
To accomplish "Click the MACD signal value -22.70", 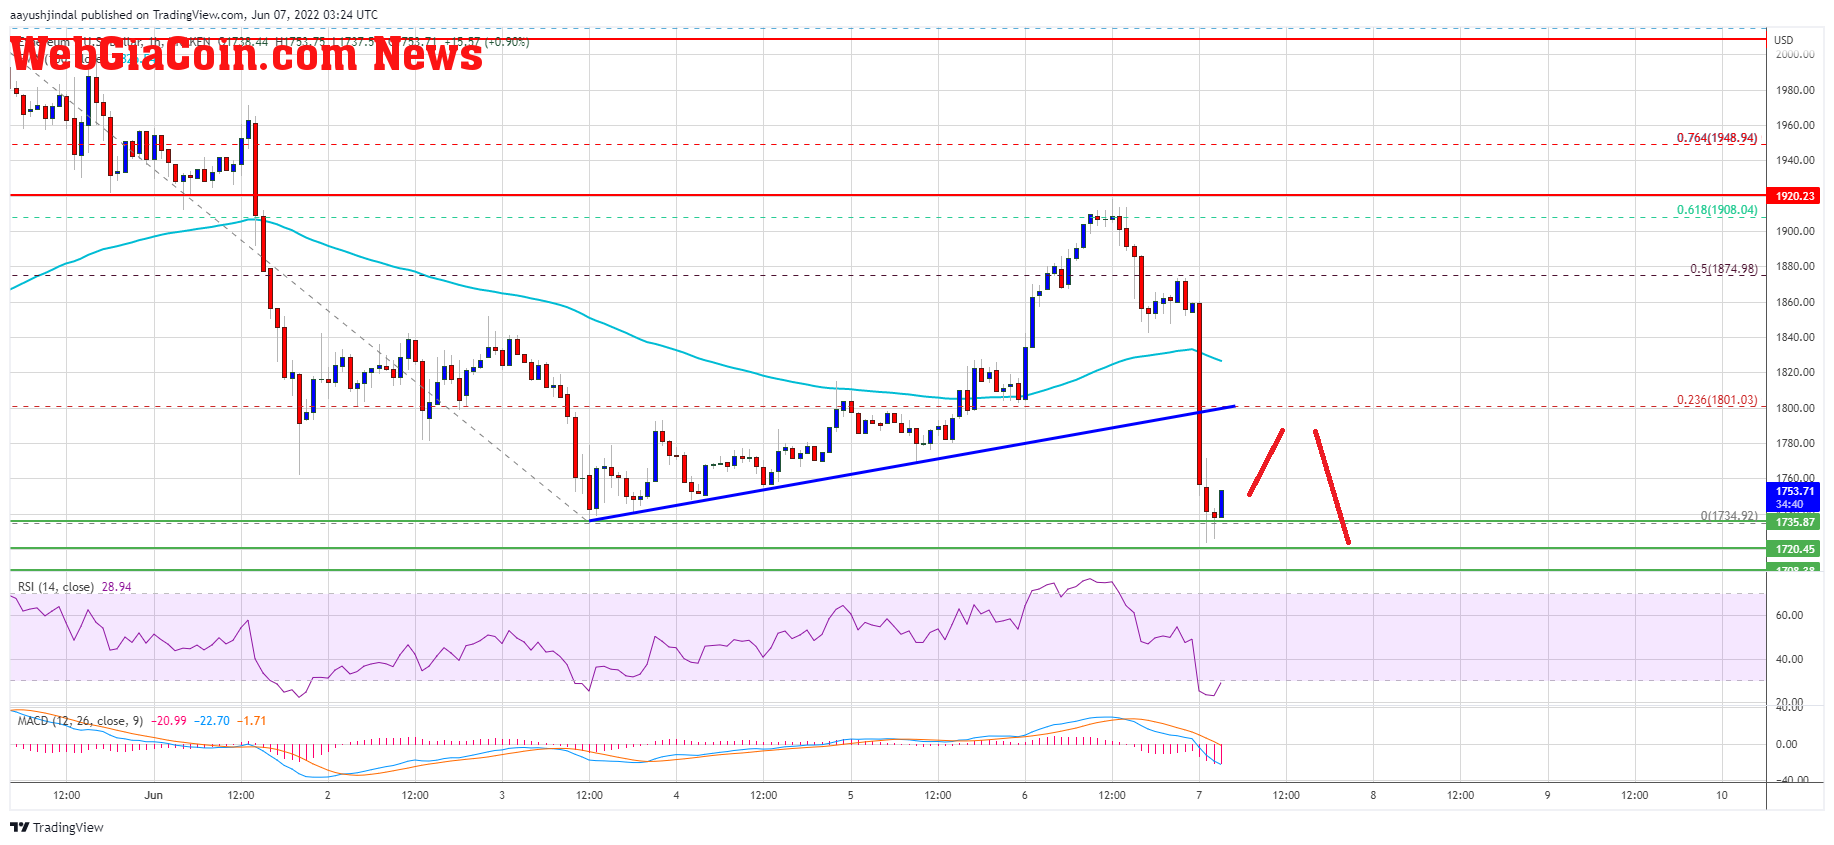I will pos(212,720).
